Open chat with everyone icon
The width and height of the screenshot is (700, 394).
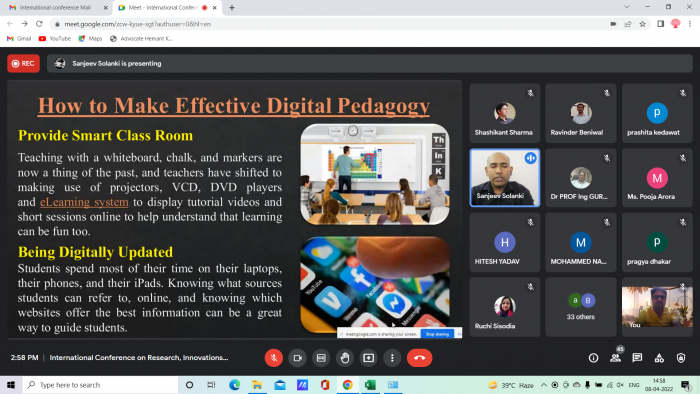pos(637,358)
